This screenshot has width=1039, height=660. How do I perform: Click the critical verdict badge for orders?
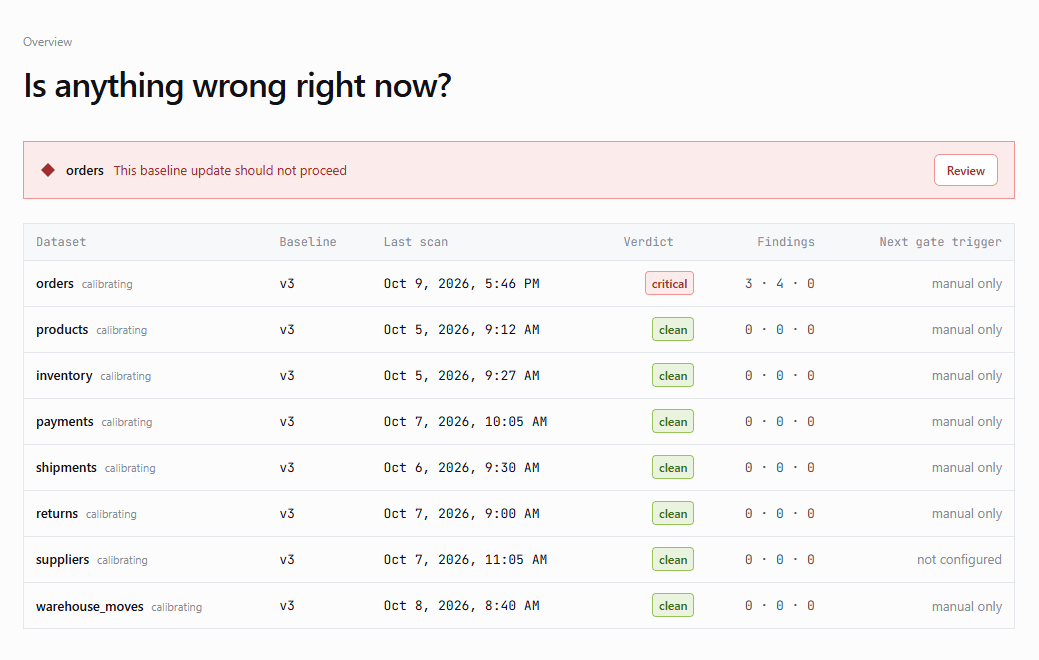click(669, 284)
